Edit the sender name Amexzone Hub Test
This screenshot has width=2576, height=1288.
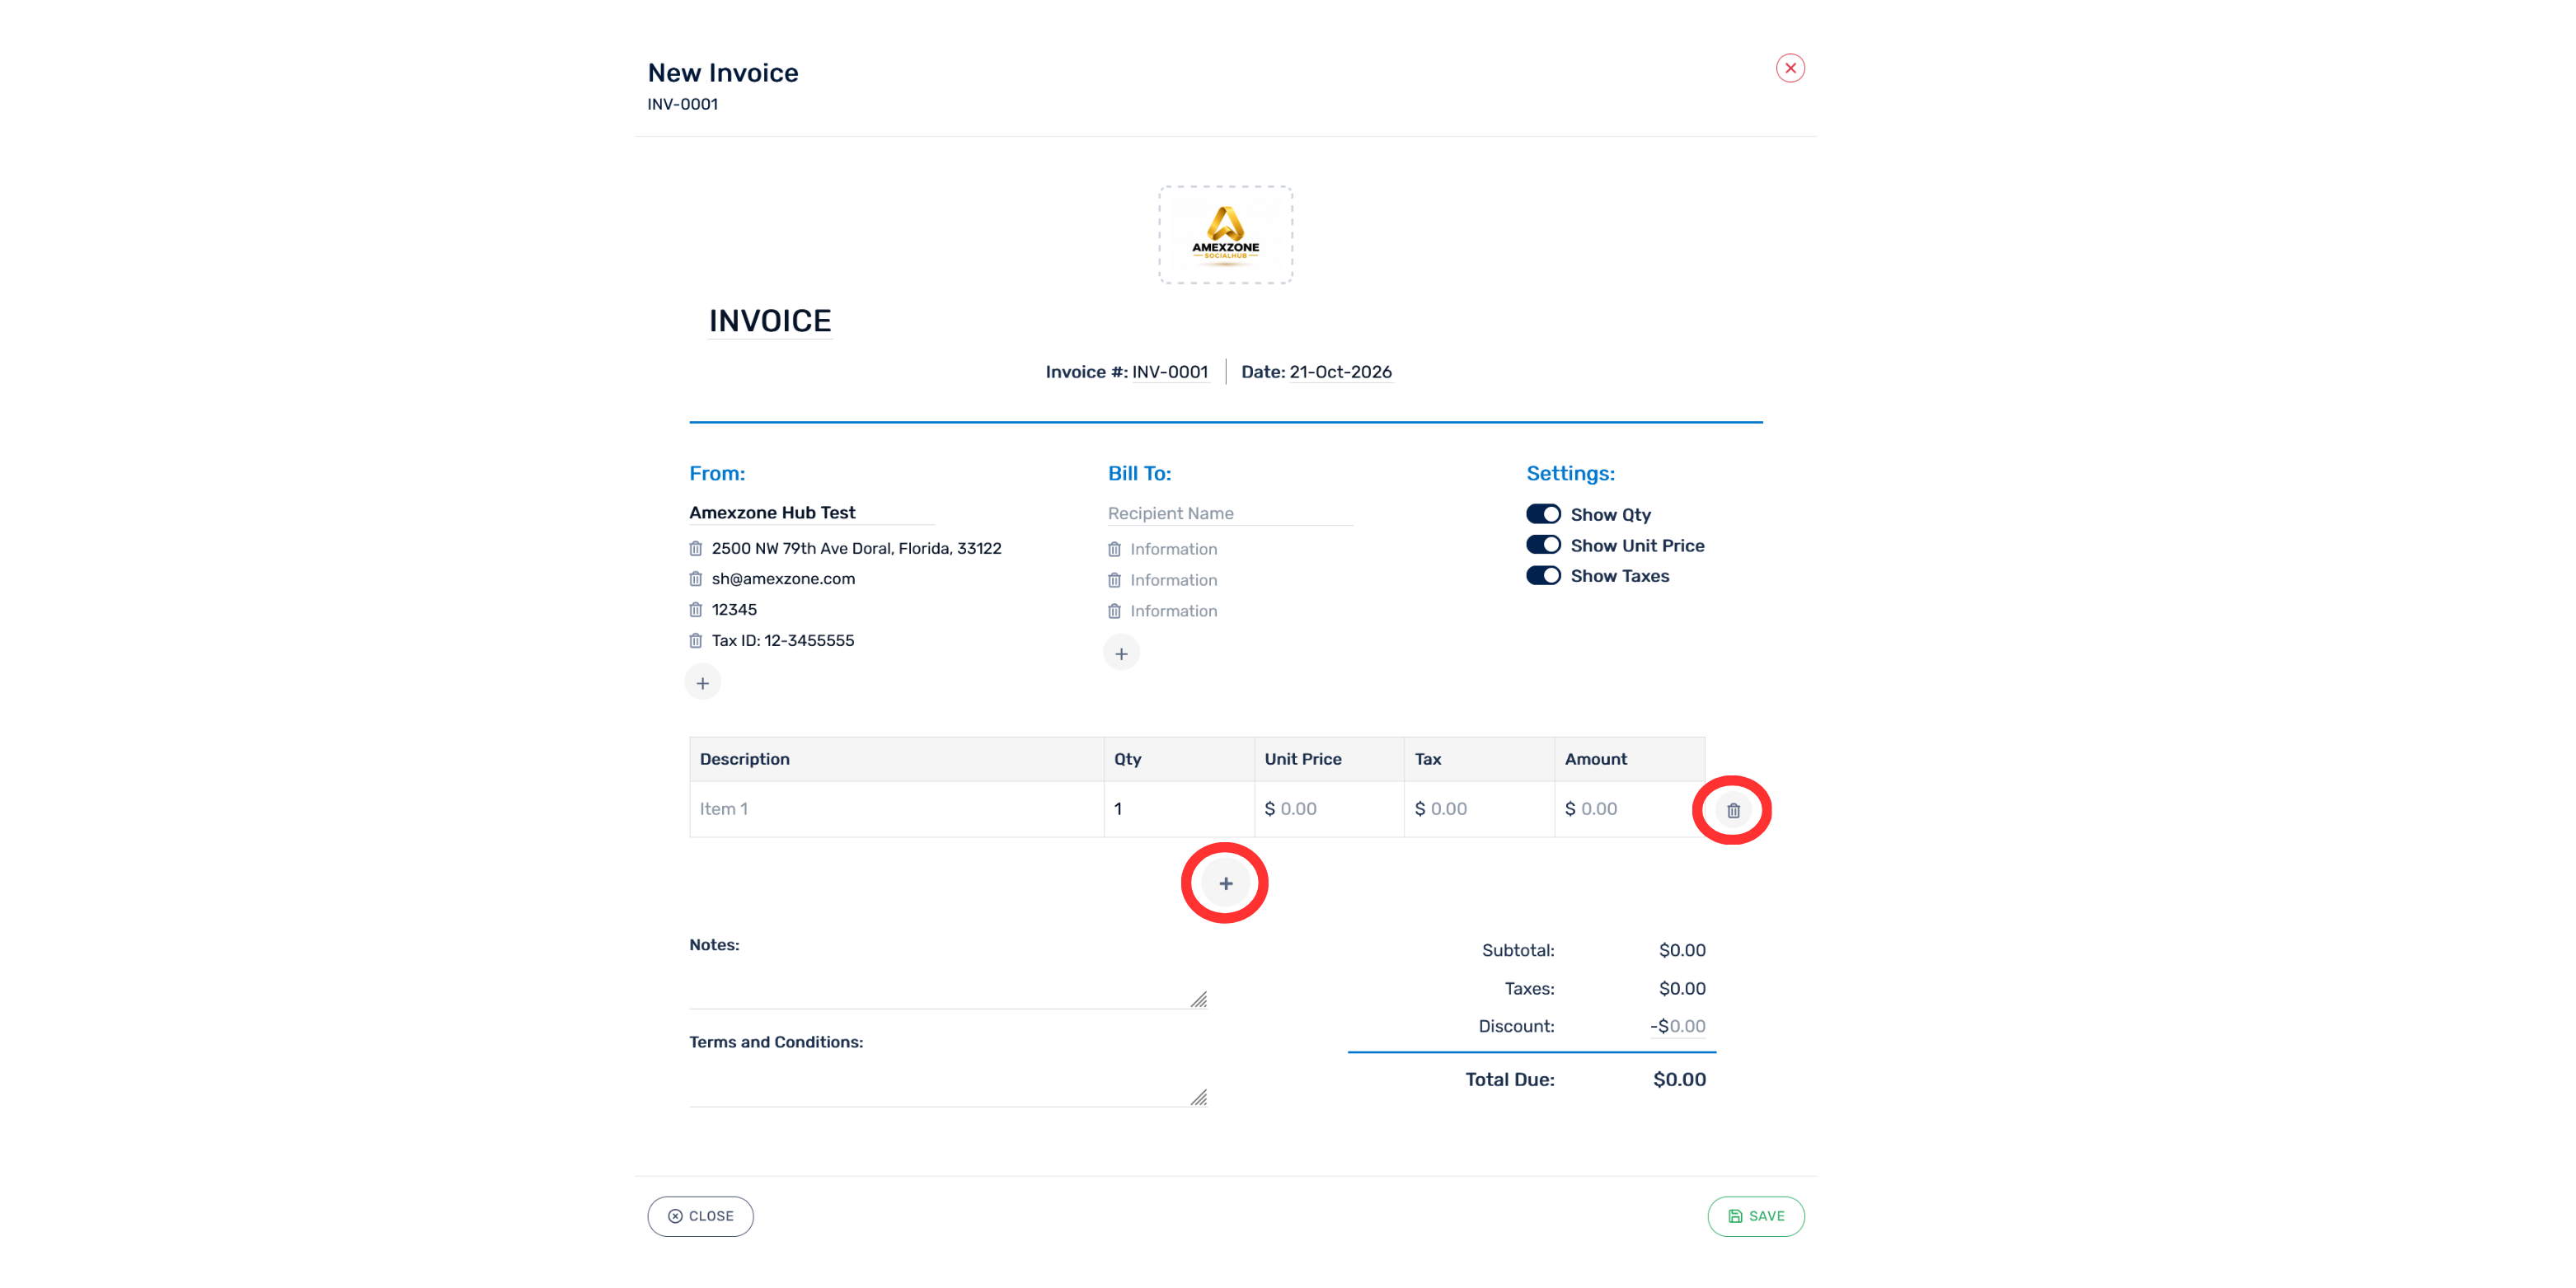click(x=812, y=513)
